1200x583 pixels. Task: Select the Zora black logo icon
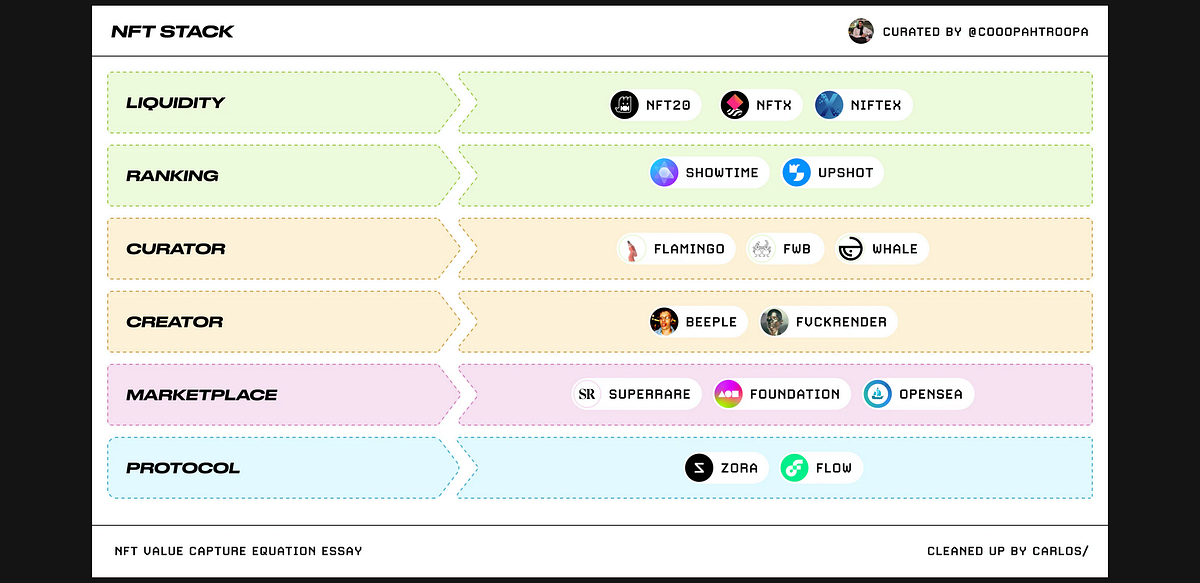(699, 467)
